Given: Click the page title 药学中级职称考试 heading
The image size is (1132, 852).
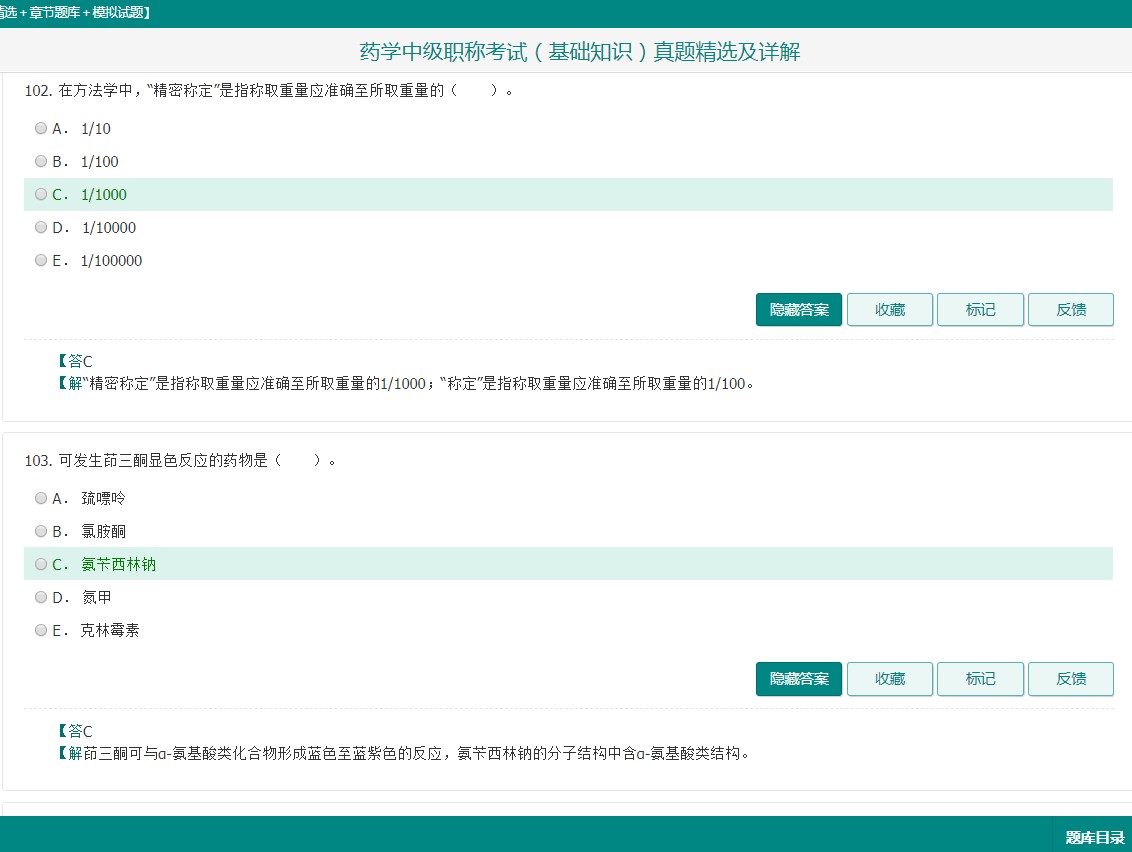Looking at the screenshot, I should (580, 51).
